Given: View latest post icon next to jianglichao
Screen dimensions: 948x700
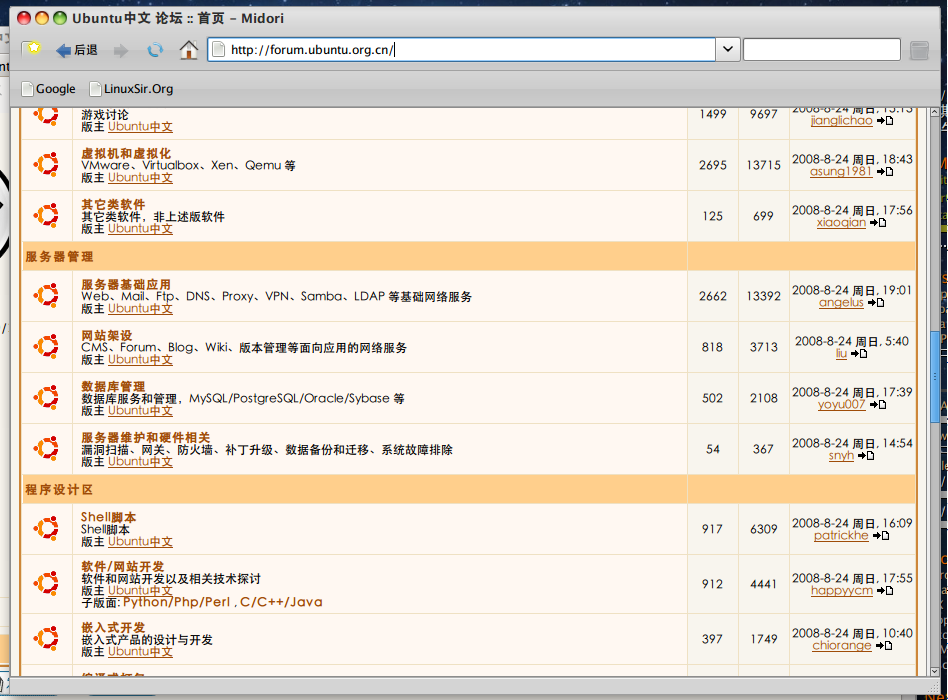Looking at the screenshot, I should pyautogui.click(x=885, y=121).
